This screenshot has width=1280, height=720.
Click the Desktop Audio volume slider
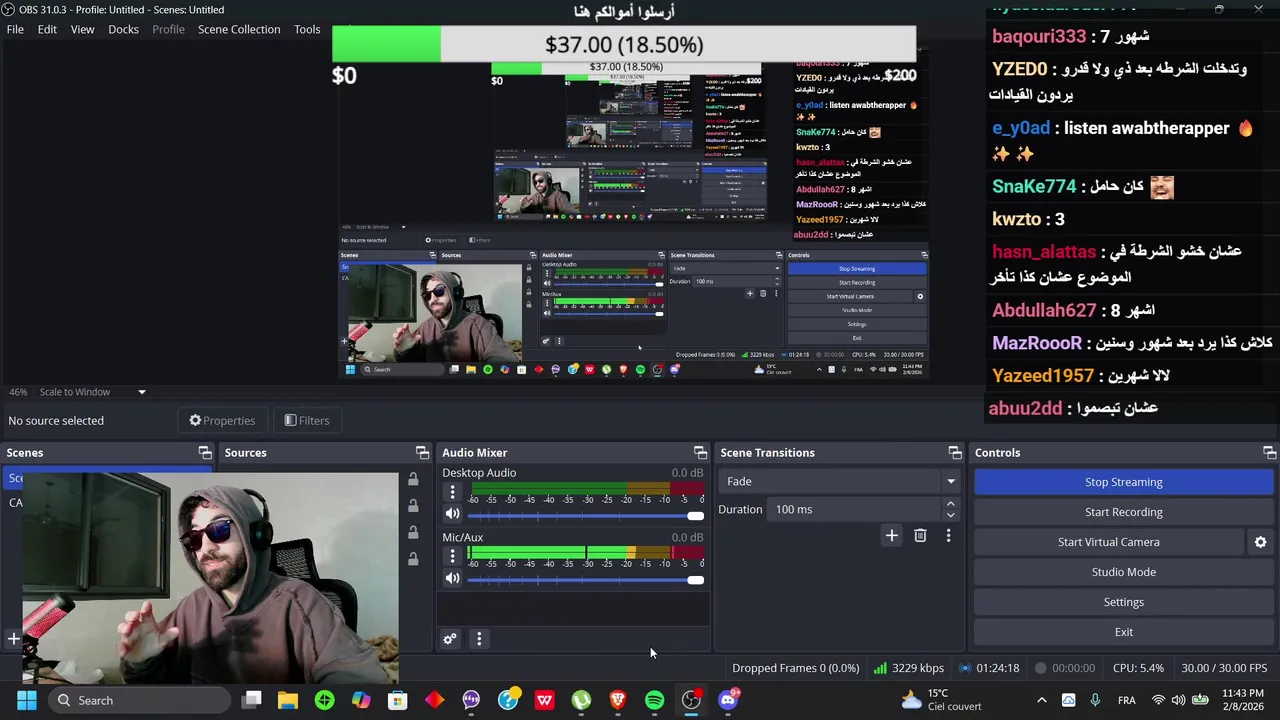tap(585, 515)
